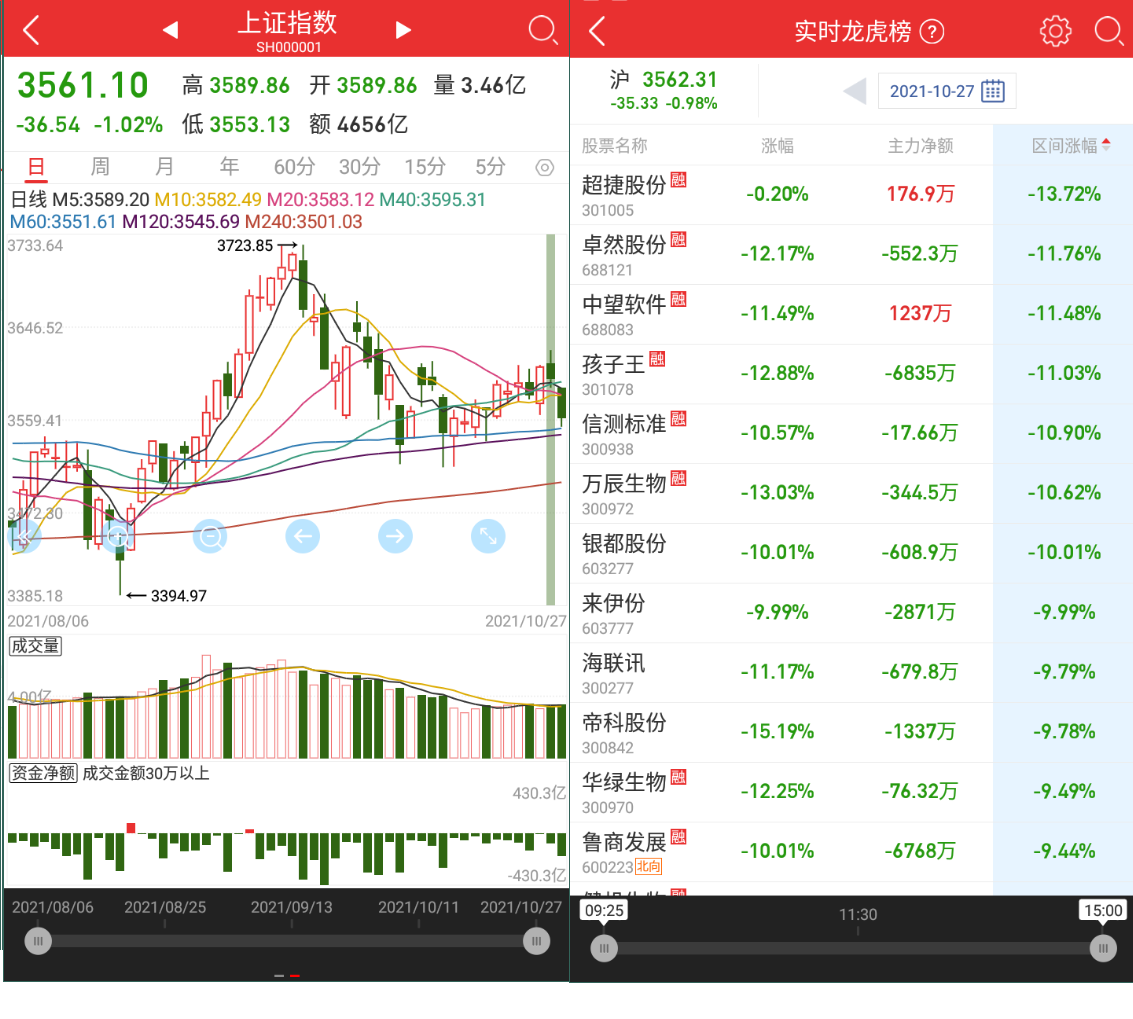Open the 卓然股份 688121 row
Screen dimensions: 1133x1019
[851, 255]
